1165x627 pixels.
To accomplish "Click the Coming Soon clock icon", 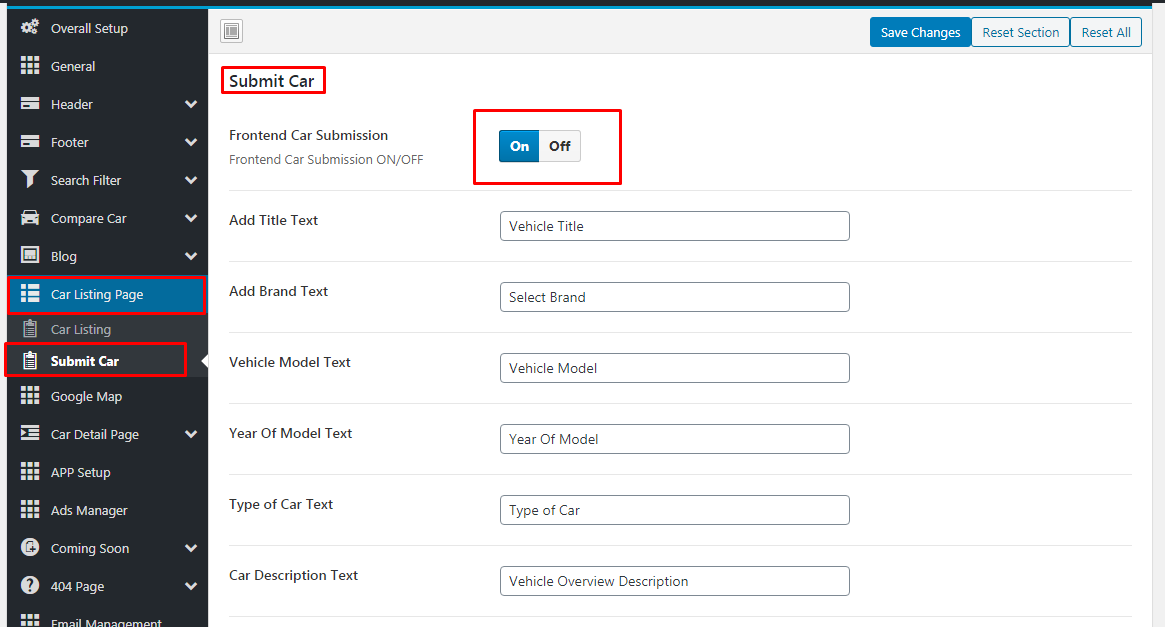I will (30, 548).
